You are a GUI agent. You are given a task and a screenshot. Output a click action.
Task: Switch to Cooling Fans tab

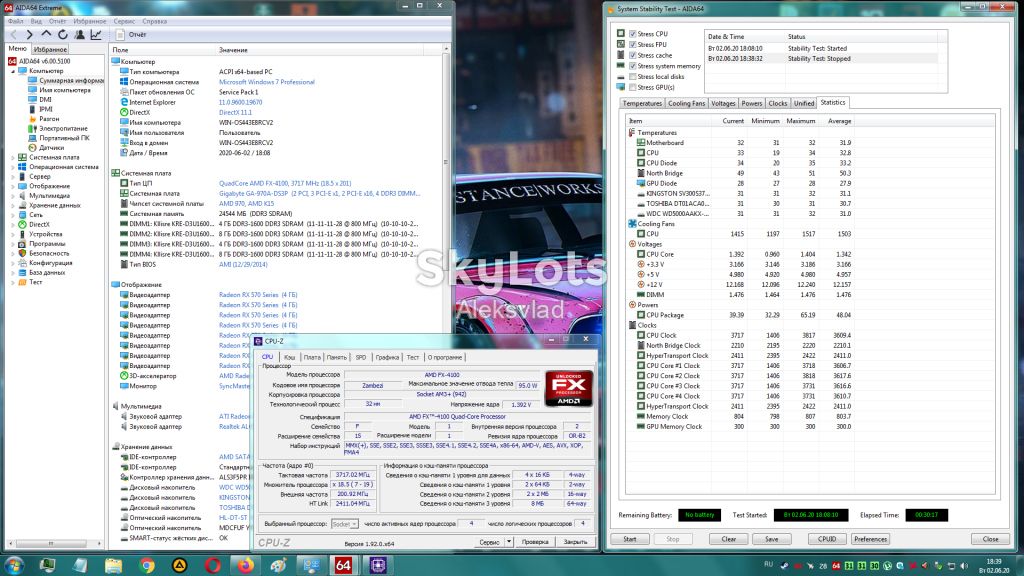(x=686, y=103)
